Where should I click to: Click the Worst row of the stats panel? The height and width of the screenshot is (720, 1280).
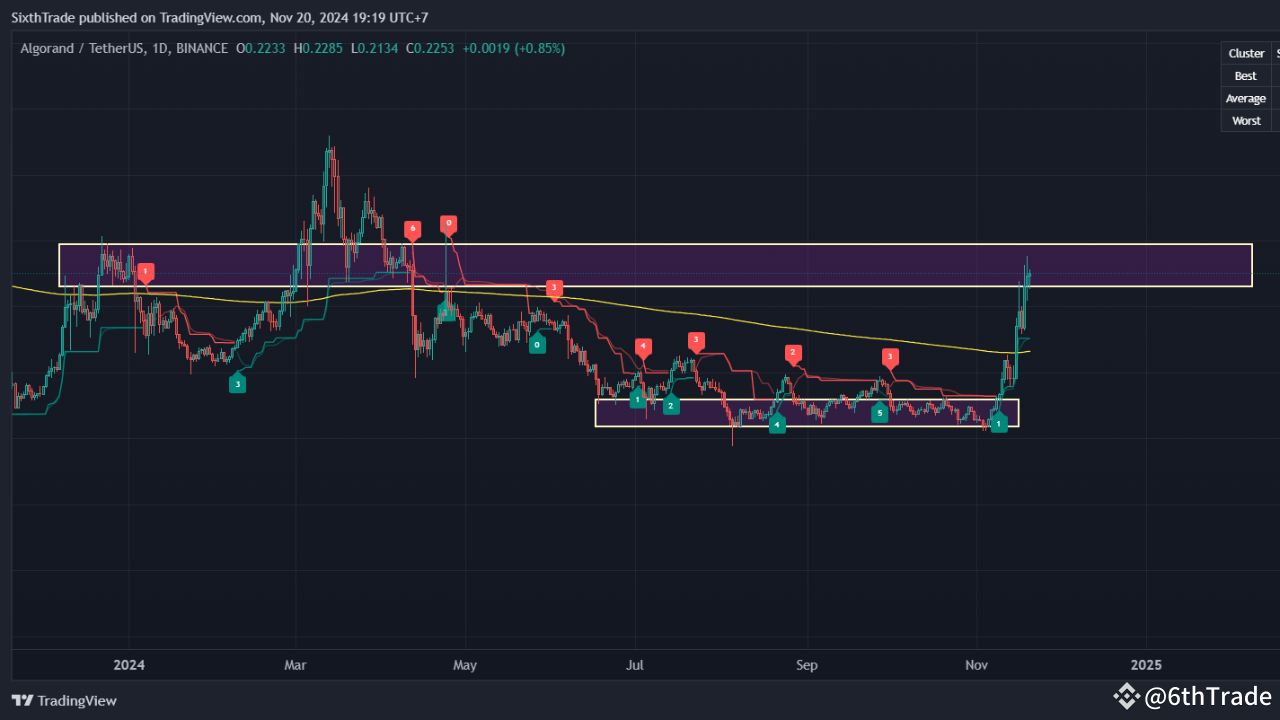(x=1245, y=120)
